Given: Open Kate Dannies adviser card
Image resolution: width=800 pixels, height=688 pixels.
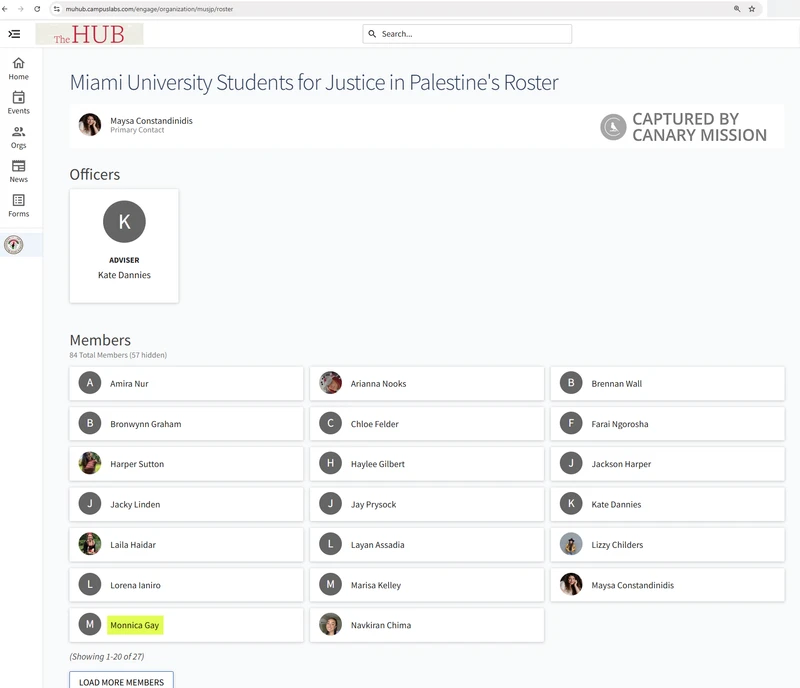Looking at the screenshot, I should tap(124, 246).
